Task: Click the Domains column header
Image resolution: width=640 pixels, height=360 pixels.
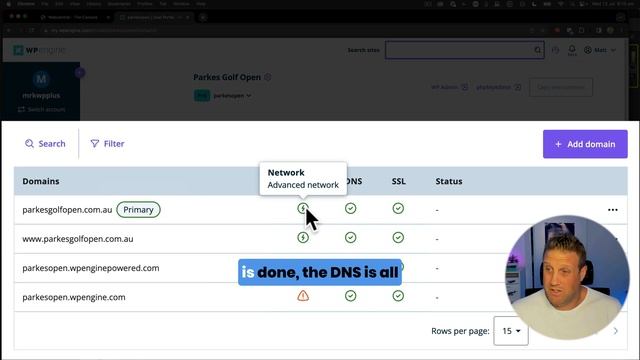Action: coord(41,181)
